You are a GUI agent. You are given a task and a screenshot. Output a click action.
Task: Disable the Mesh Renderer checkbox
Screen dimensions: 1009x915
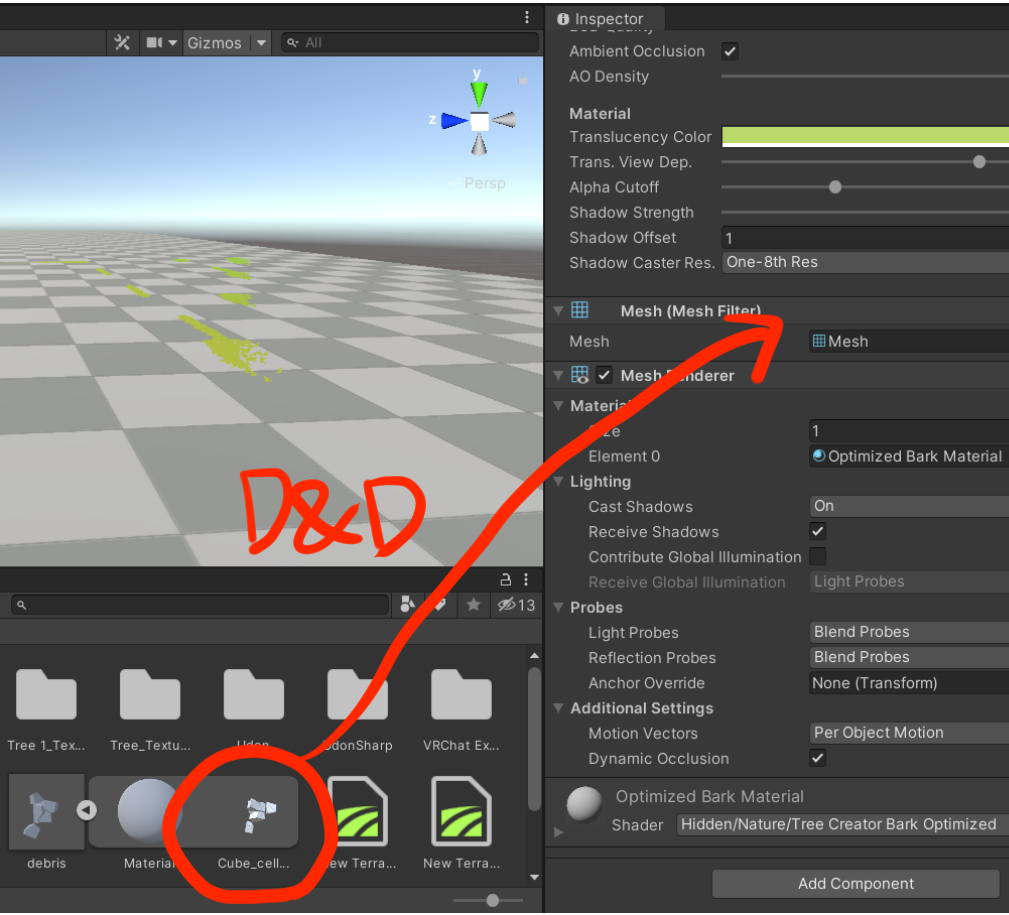point(604,375)
